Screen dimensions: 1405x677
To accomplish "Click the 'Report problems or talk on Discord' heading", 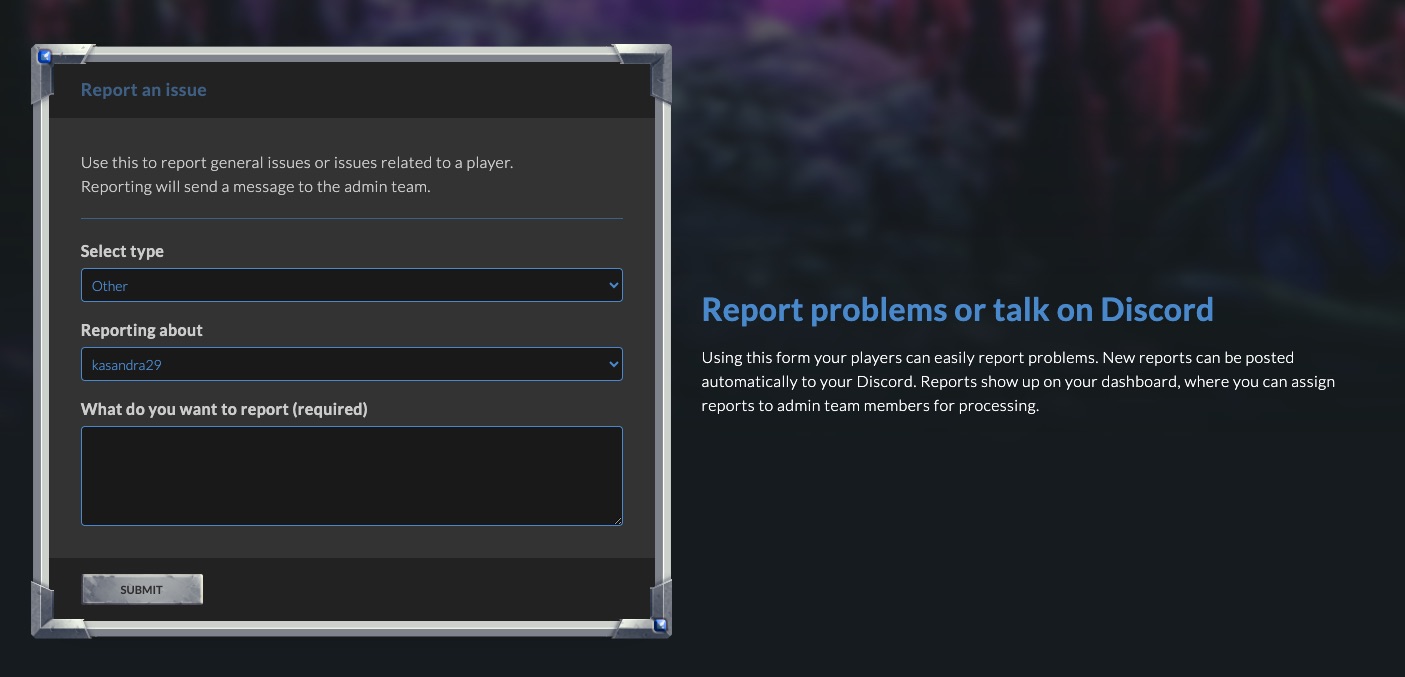I will click(958, 309).
